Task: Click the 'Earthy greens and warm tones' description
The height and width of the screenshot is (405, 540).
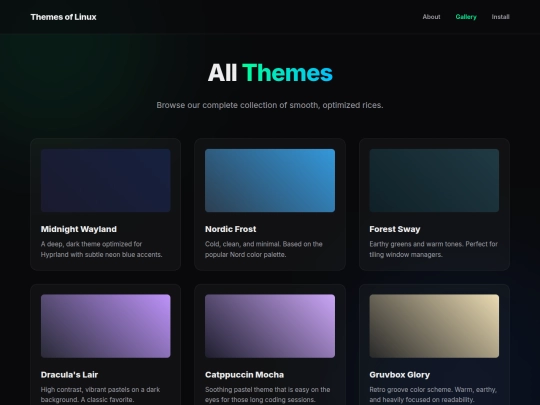Action: click(x=434, y=249)
